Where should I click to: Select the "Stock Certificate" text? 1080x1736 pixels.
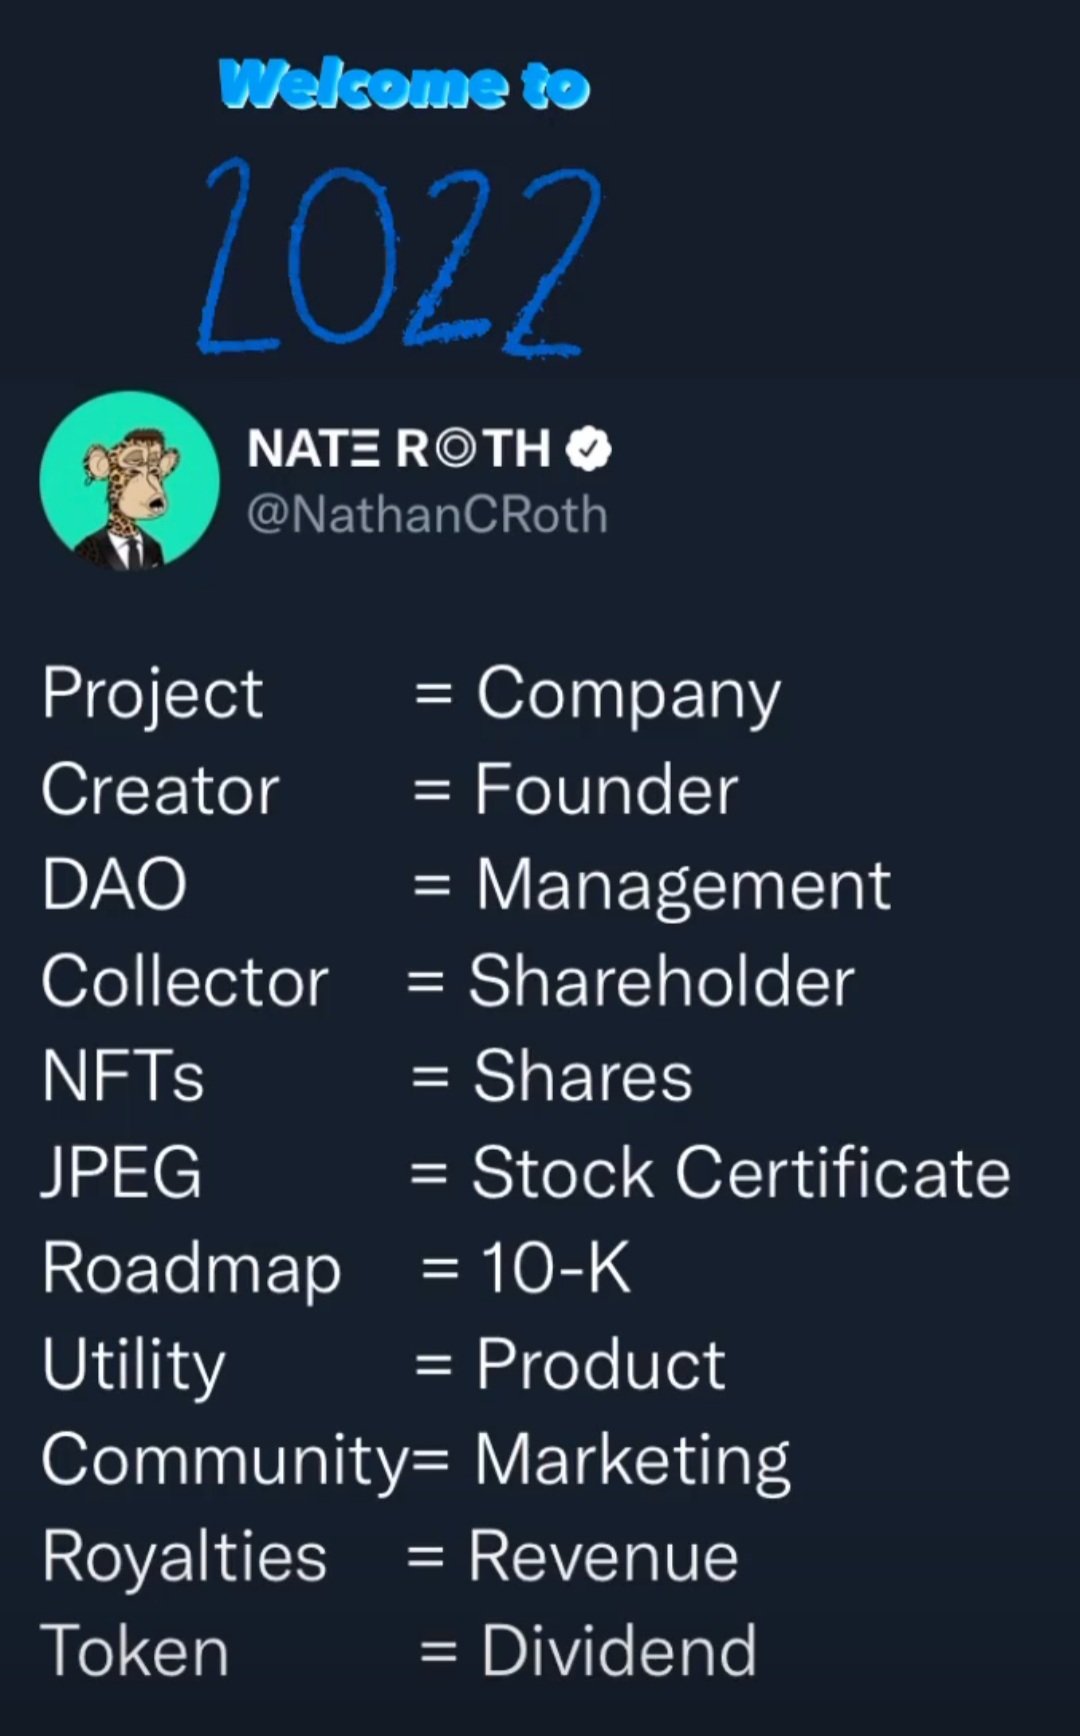(x=740, y=1172)
